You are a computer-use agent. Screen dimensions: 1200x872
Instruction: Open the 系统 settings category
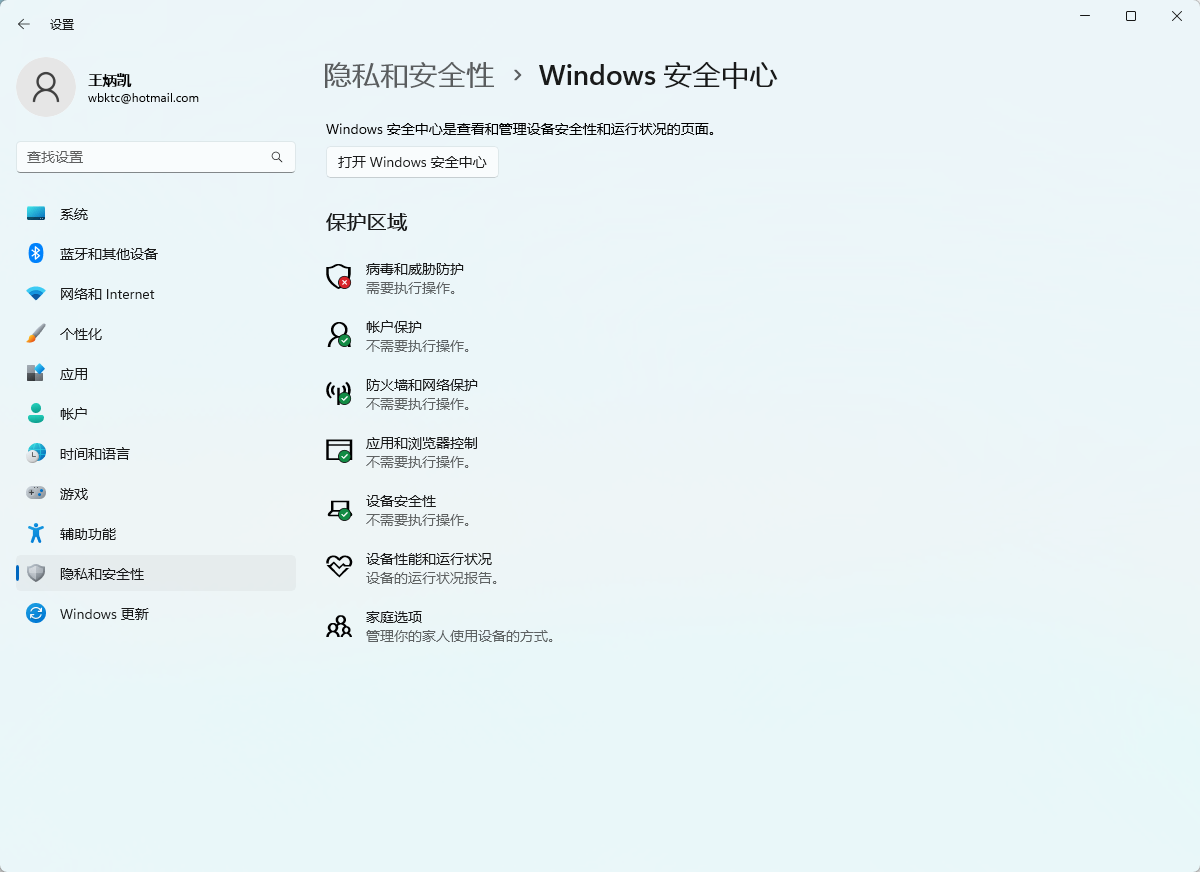coord(156,214)
